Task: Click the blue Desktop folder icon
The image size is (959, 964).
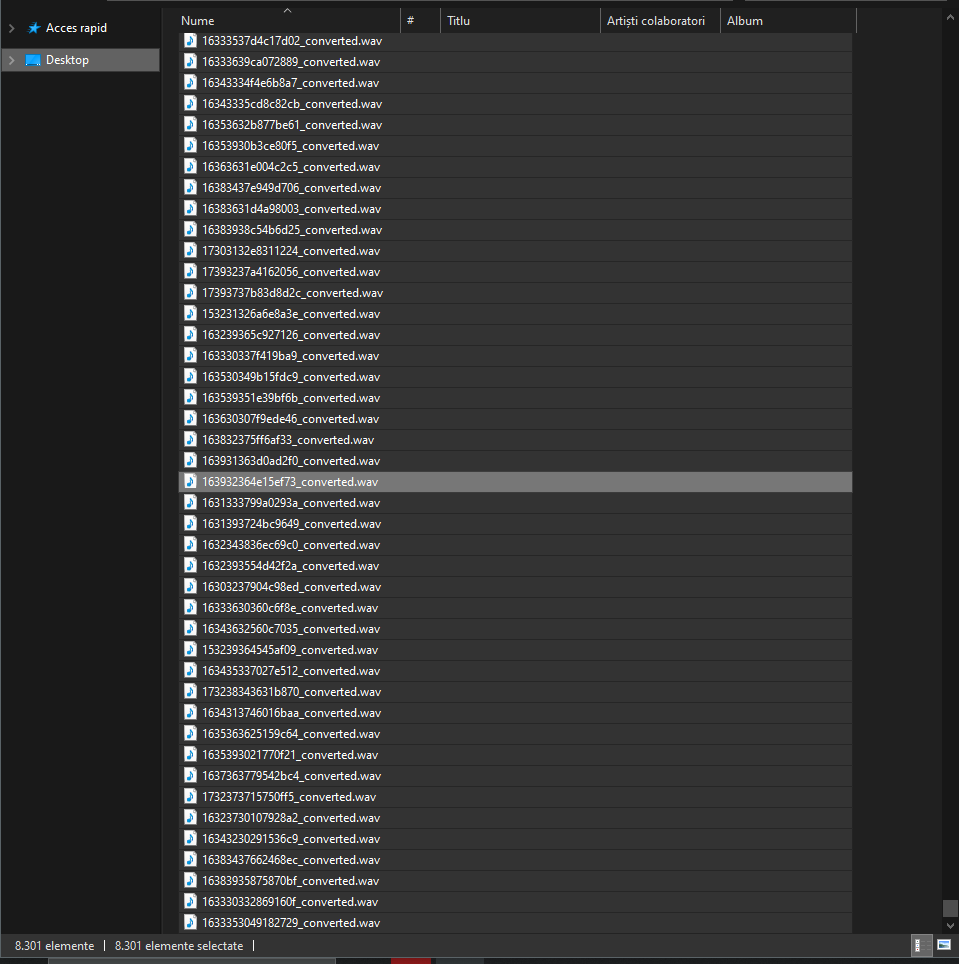Action: coord(33,60)
